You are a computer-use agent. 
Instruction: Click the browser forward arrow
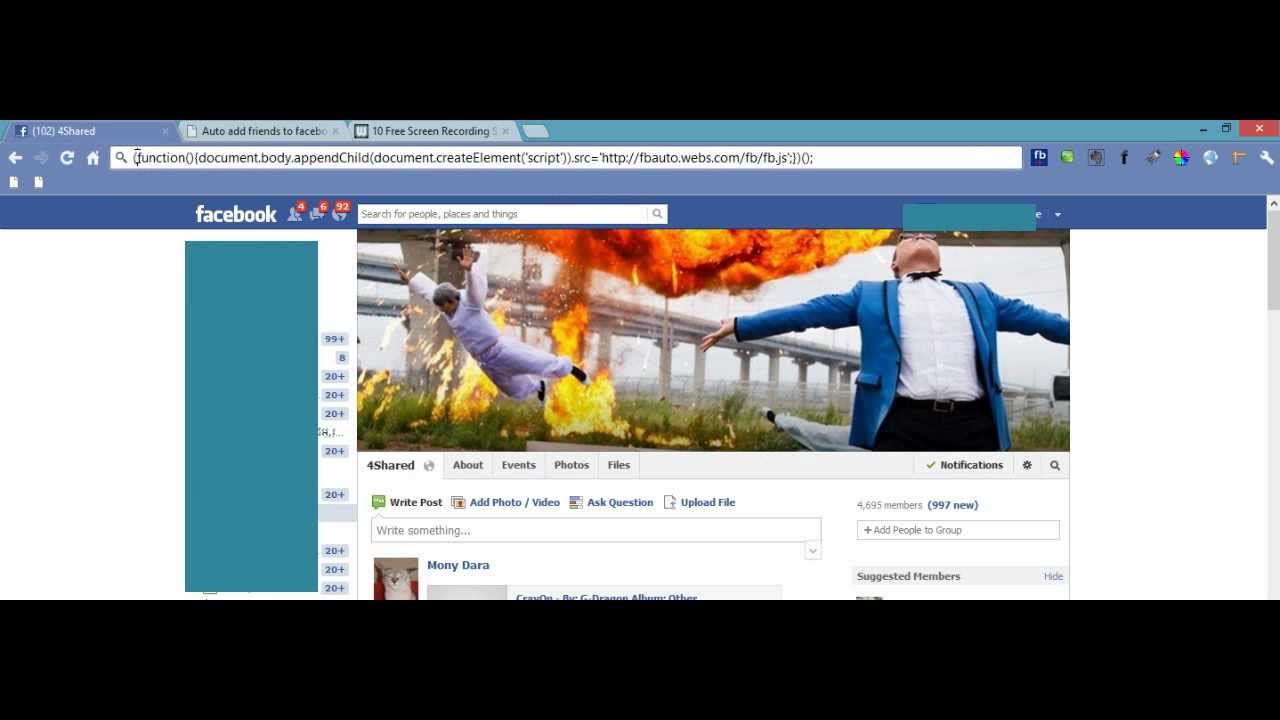[41, 158]
